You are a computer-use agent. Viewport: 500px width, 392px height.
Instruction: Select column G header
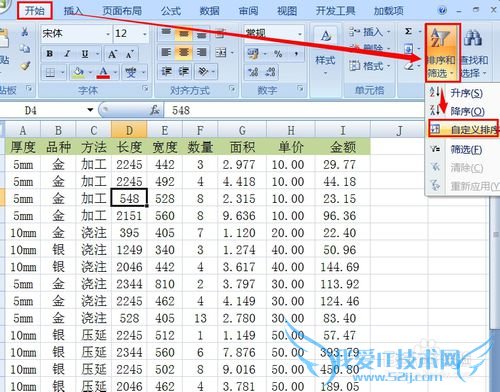coord(242,130)
